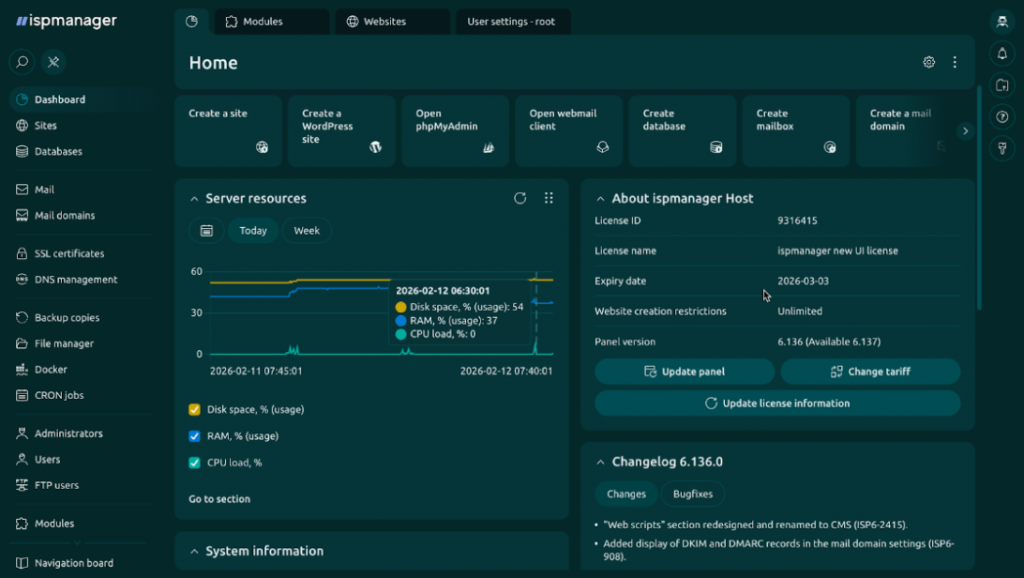
Task: Disable CPU load, % checkbox
Action: (195, 463)
